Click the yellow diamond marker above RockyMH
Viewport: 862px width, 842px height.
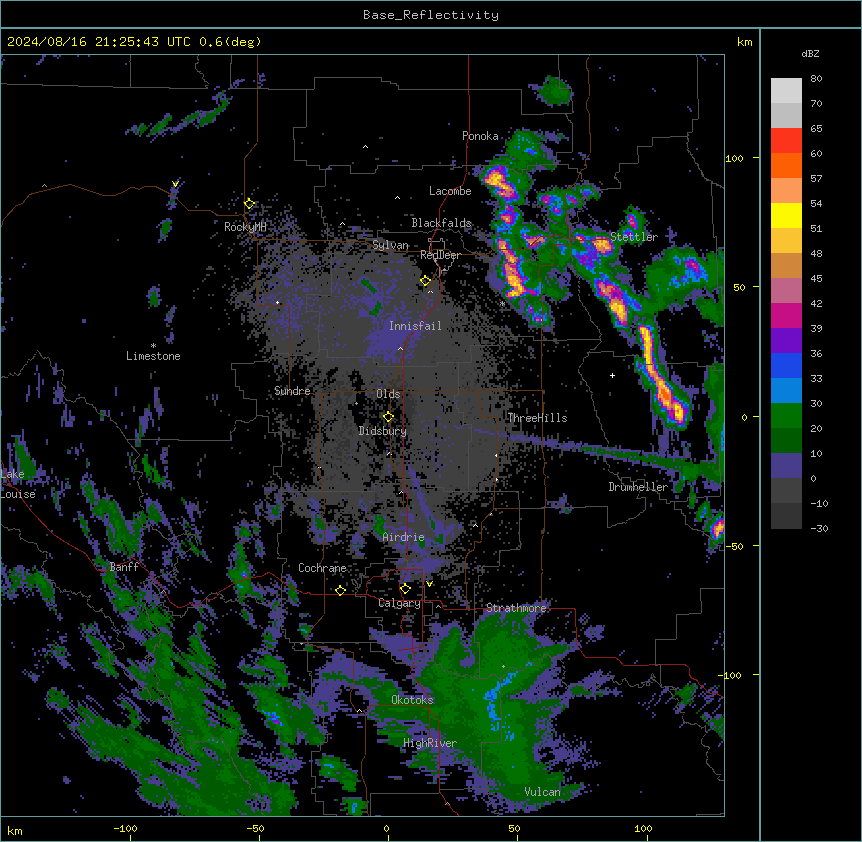(x=250, y=204)
